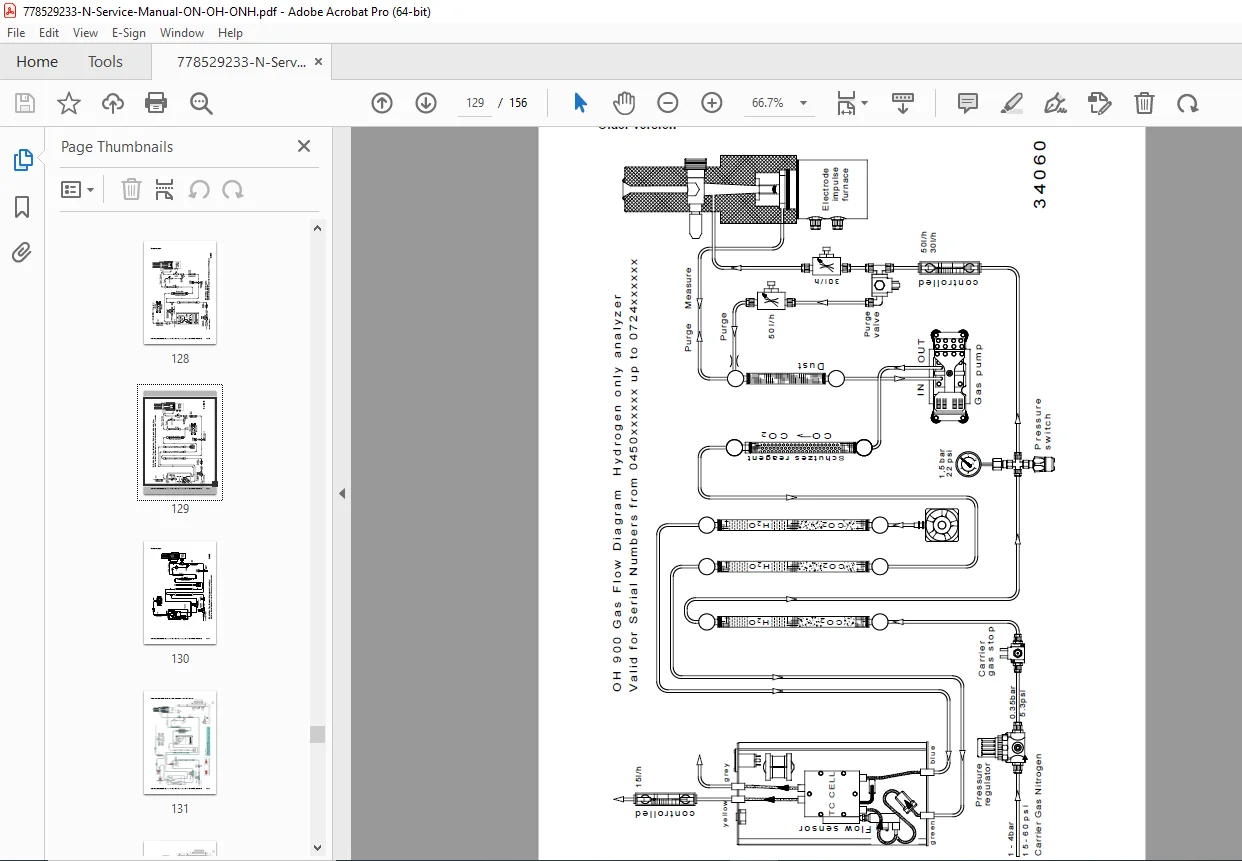Screen dimensions: 1242x861
Task: Select page 130 thumbnail
Action: click(x=180, y=592)
